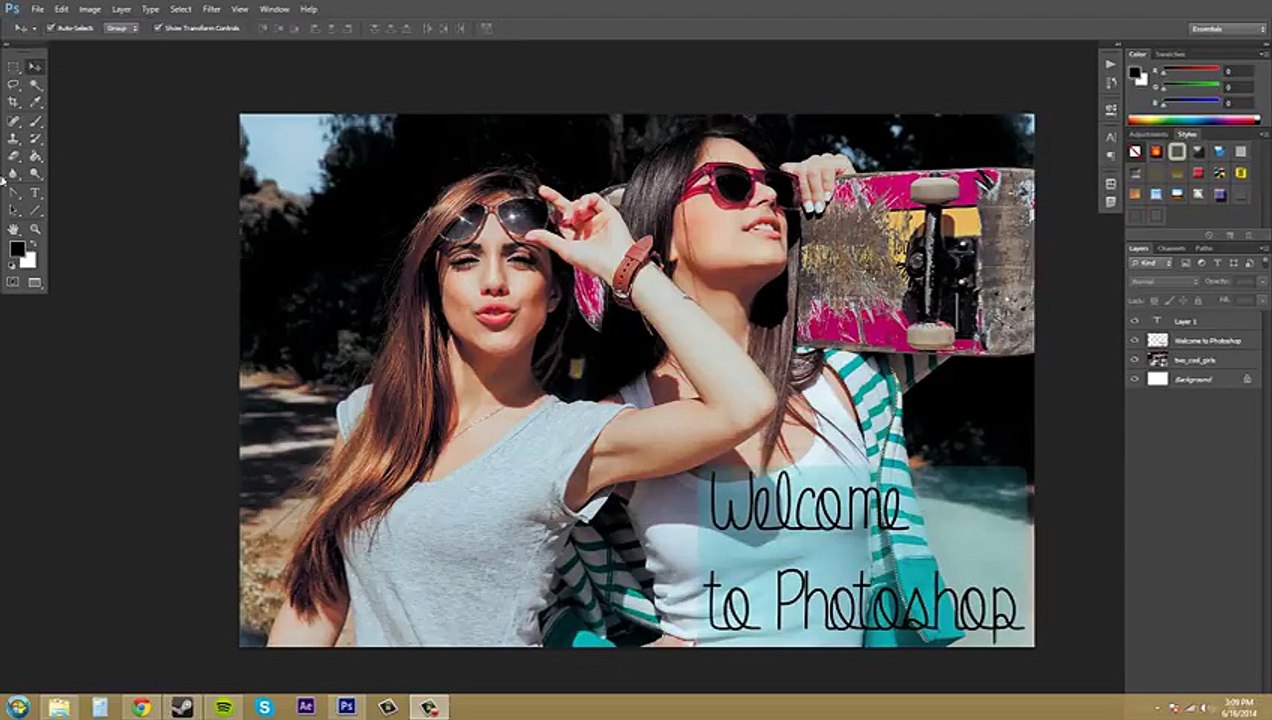Select the Clone Stamp tool
1272x720 pixels.
click(13, 138)
